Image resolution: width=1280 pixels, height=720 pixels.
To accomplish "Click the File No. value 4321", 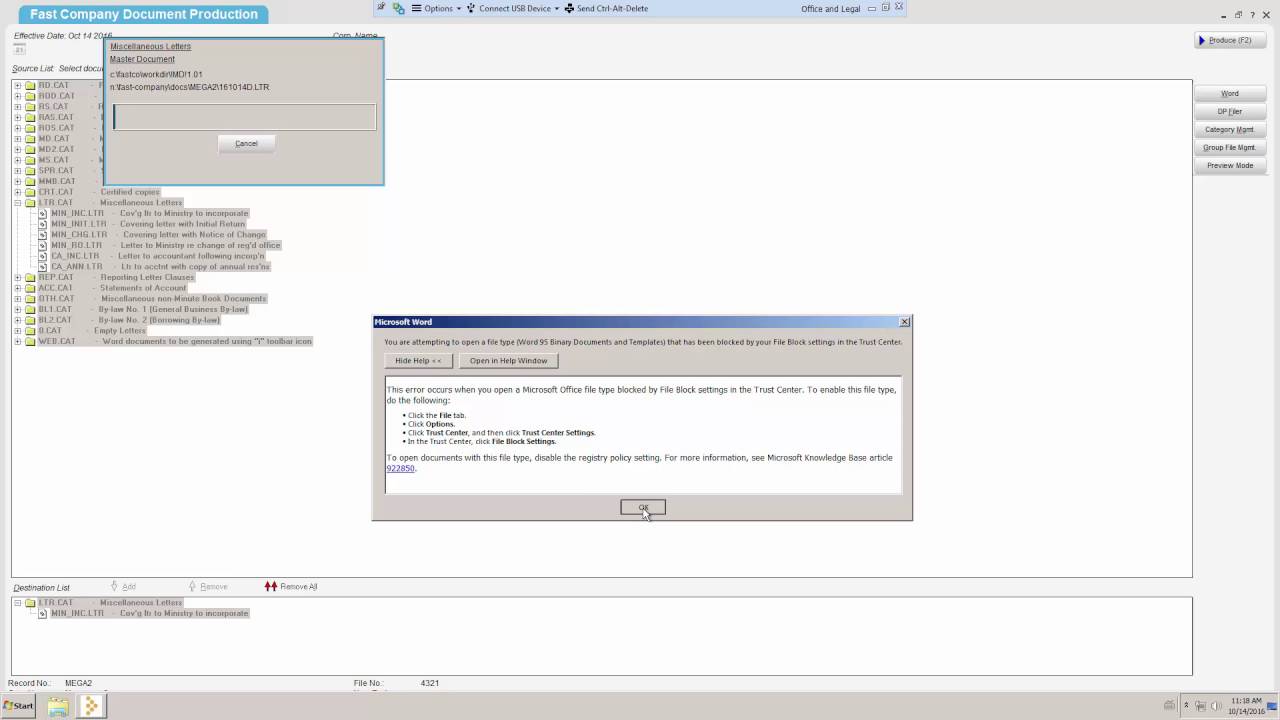I will [430, 684].
